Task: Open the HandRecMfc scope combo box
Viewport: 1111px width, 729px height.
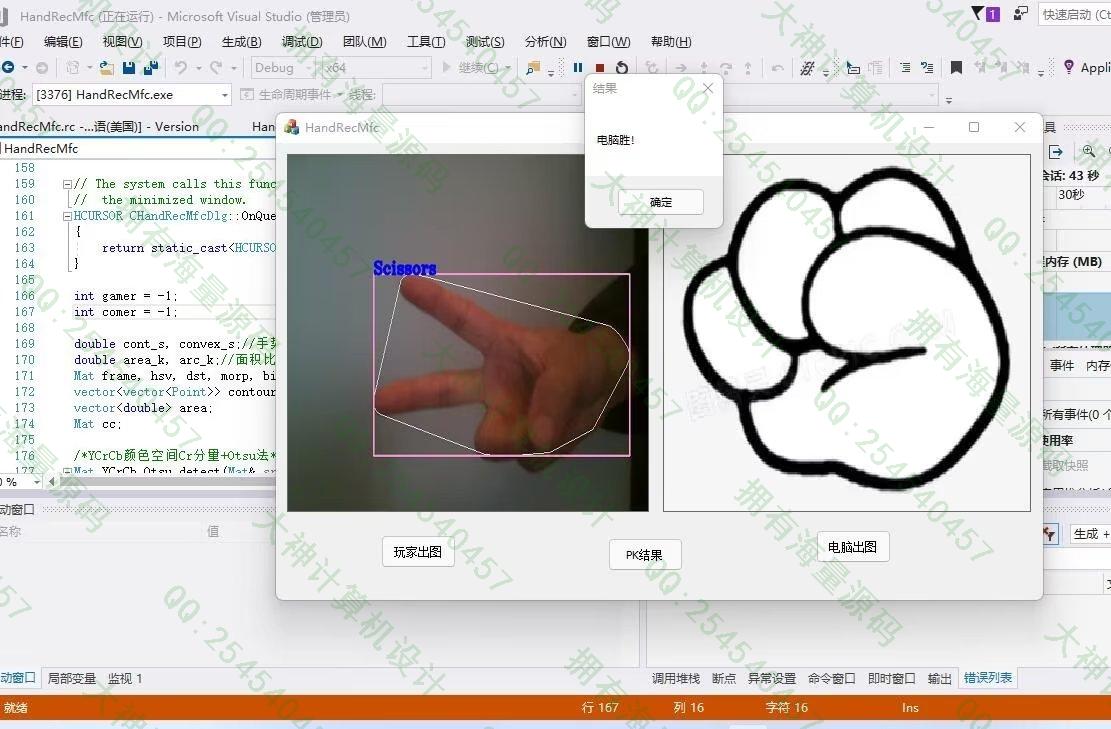Action: coord(138,148)
